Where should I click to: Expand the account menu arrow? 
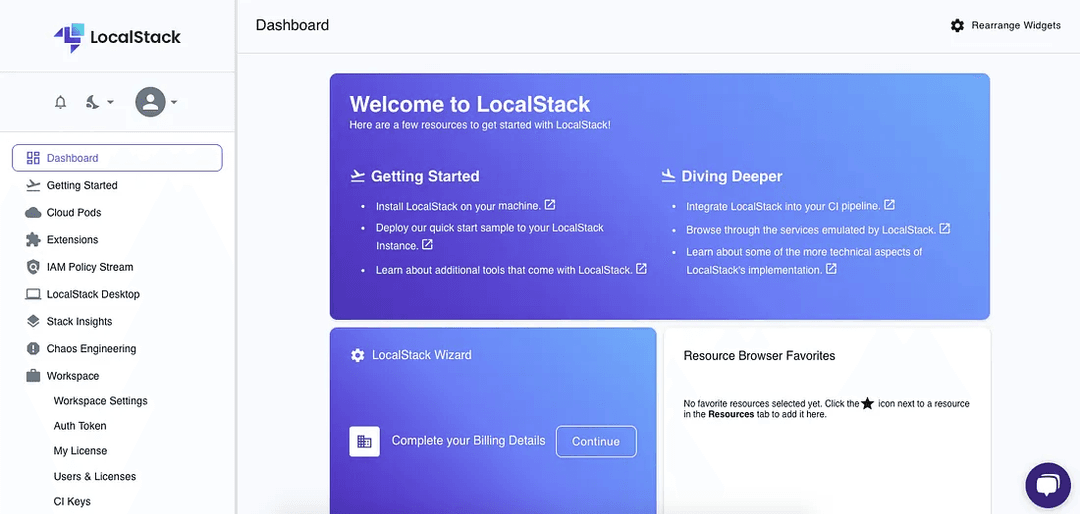[x=174, y=102]
